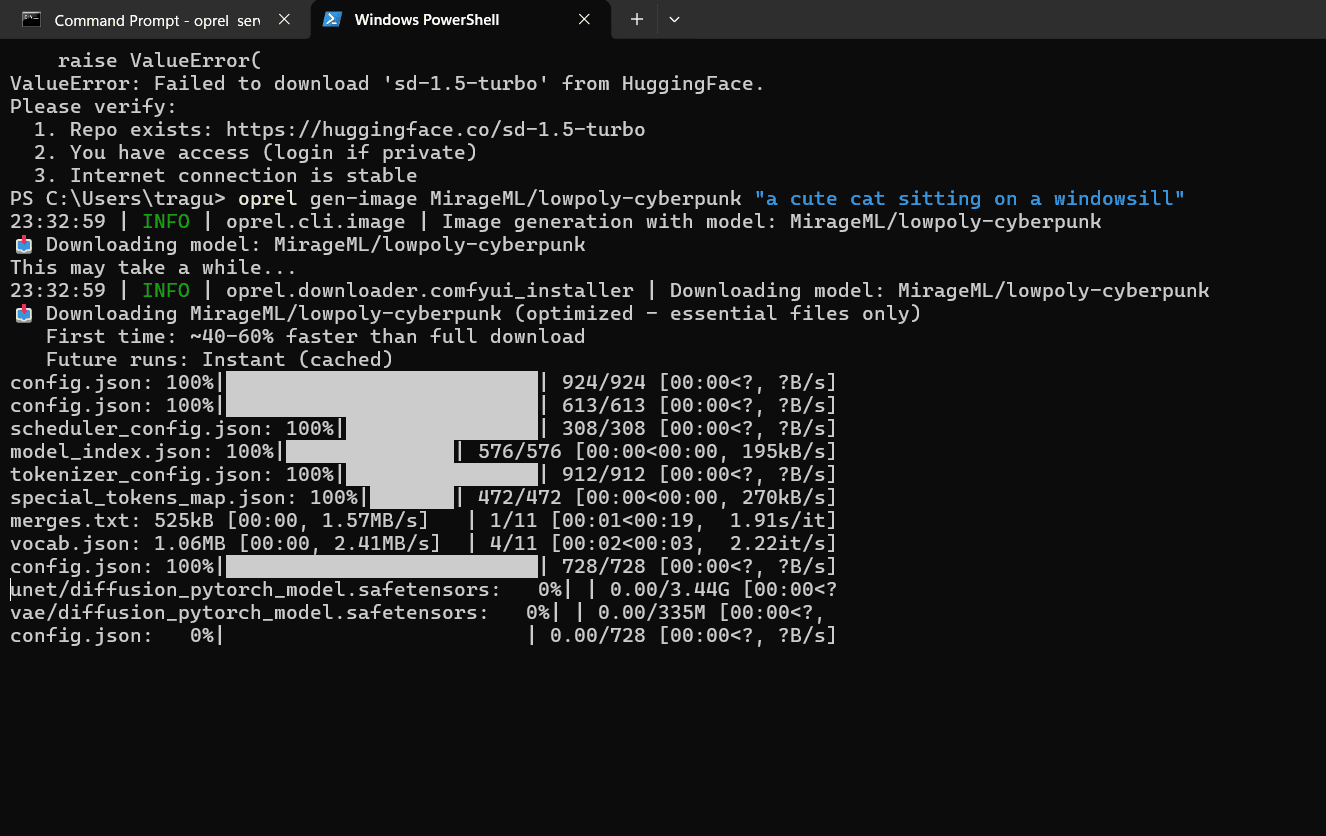Screen dimensions: 1326x836
Task: Click the unet diffusion_pytorch_model.safetensors line
Action: pos(420,589)
